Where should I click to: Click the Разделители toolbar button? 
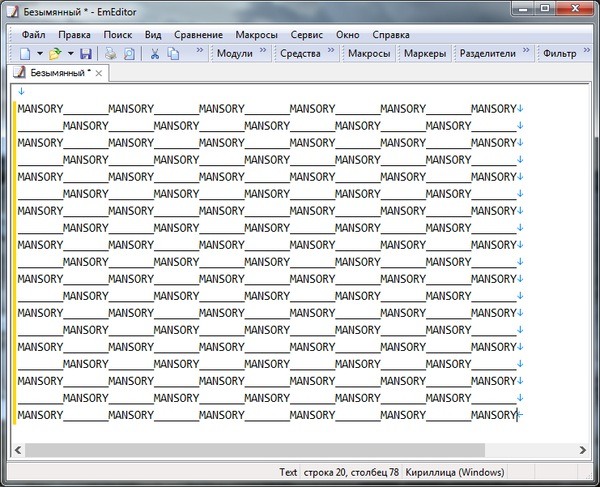[488, 53]
